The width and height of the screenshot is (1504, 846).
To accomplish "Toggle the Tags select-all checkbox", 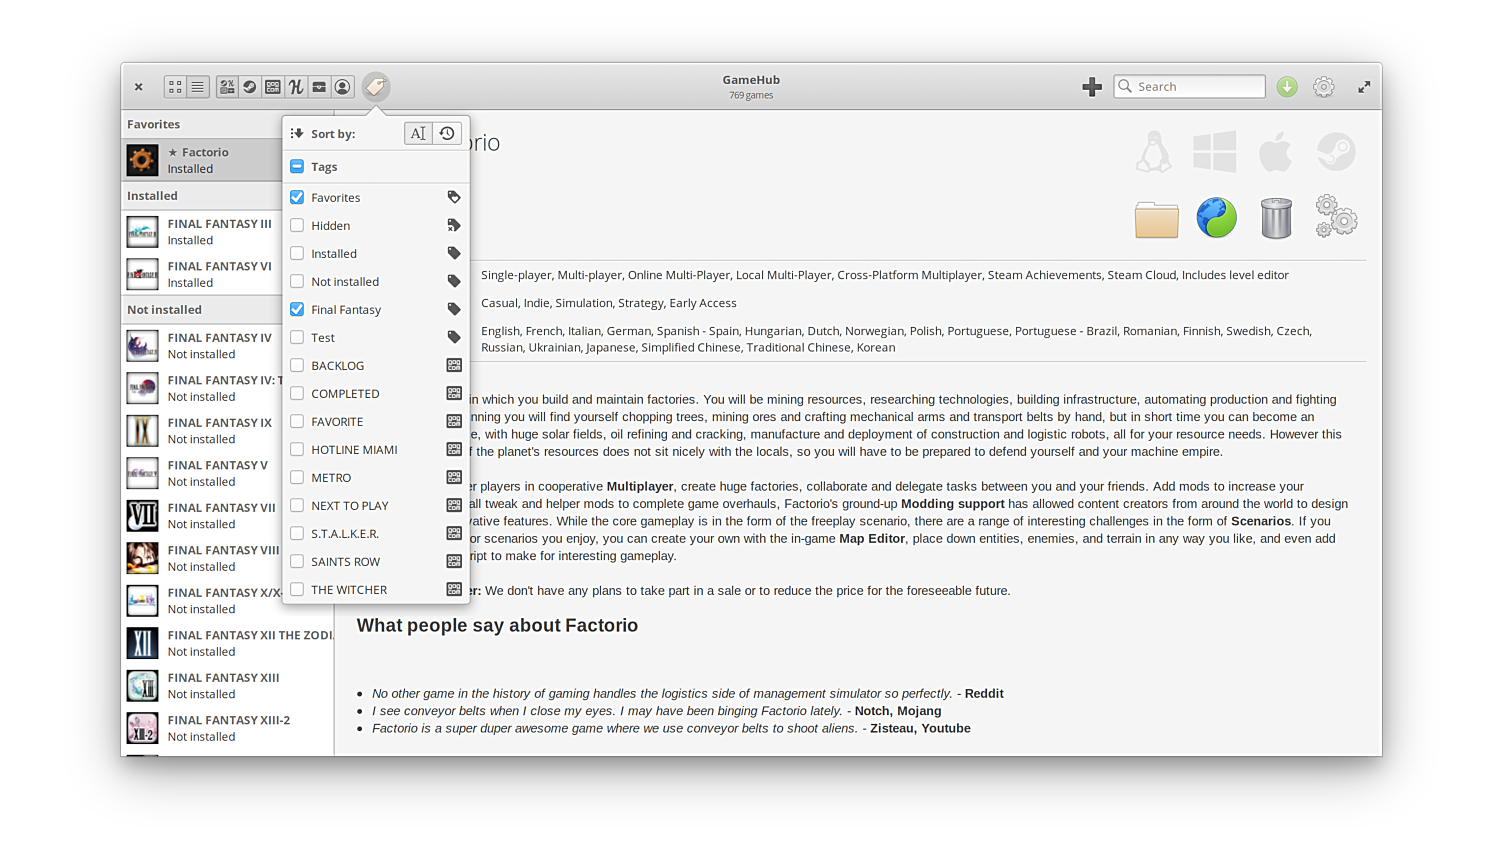I will (297, 167).
